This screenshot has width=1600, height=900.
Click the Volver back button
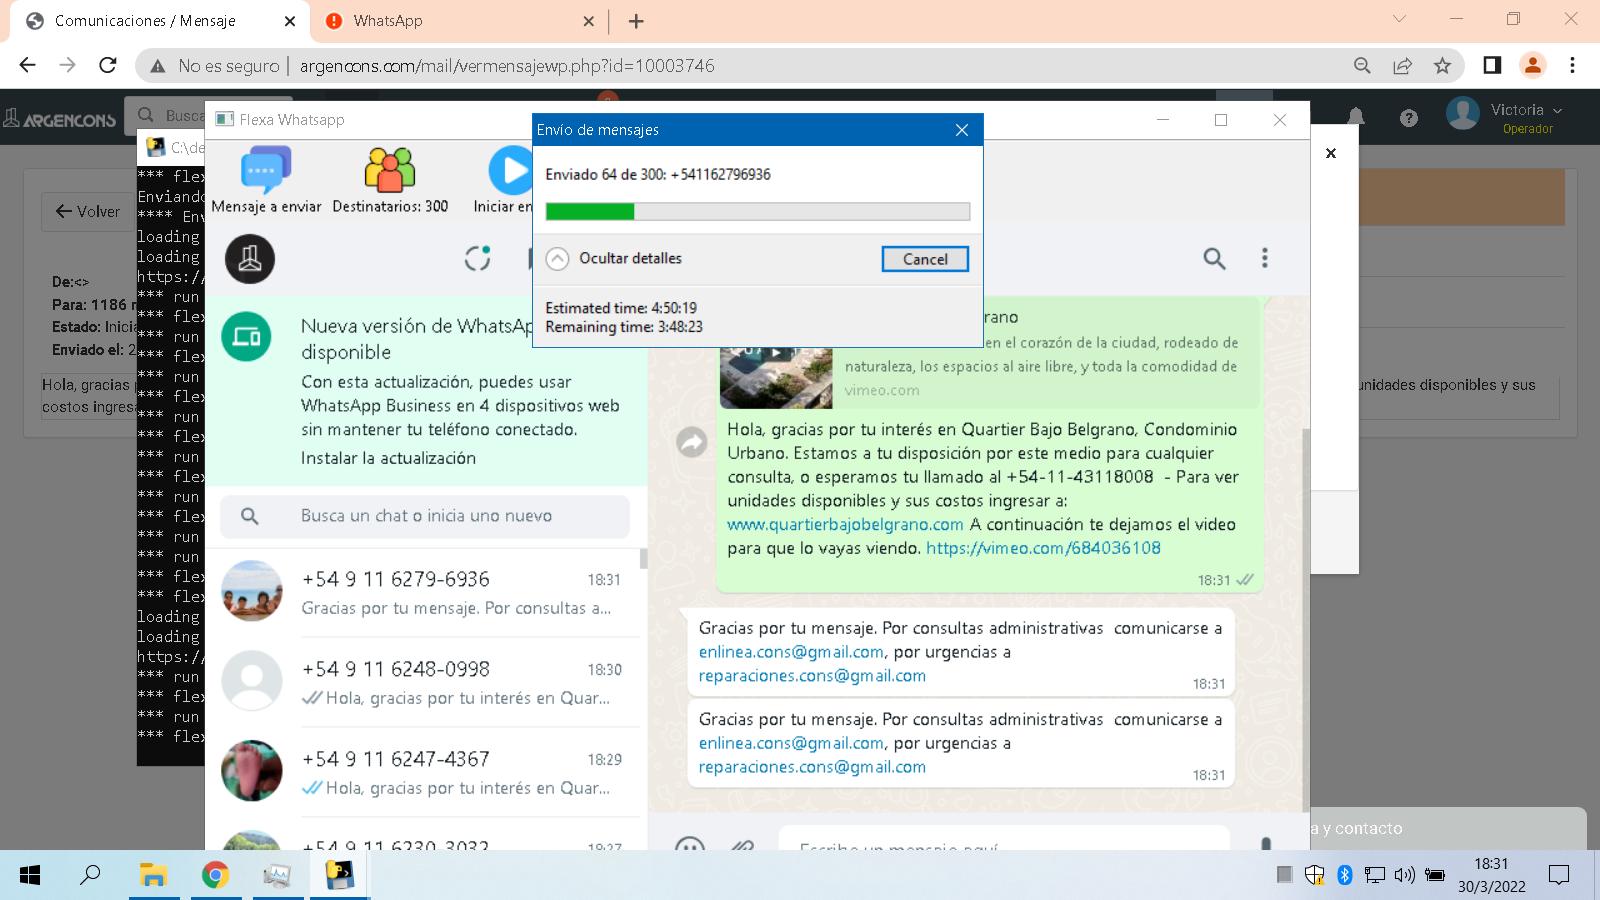(x=88, y=212)
